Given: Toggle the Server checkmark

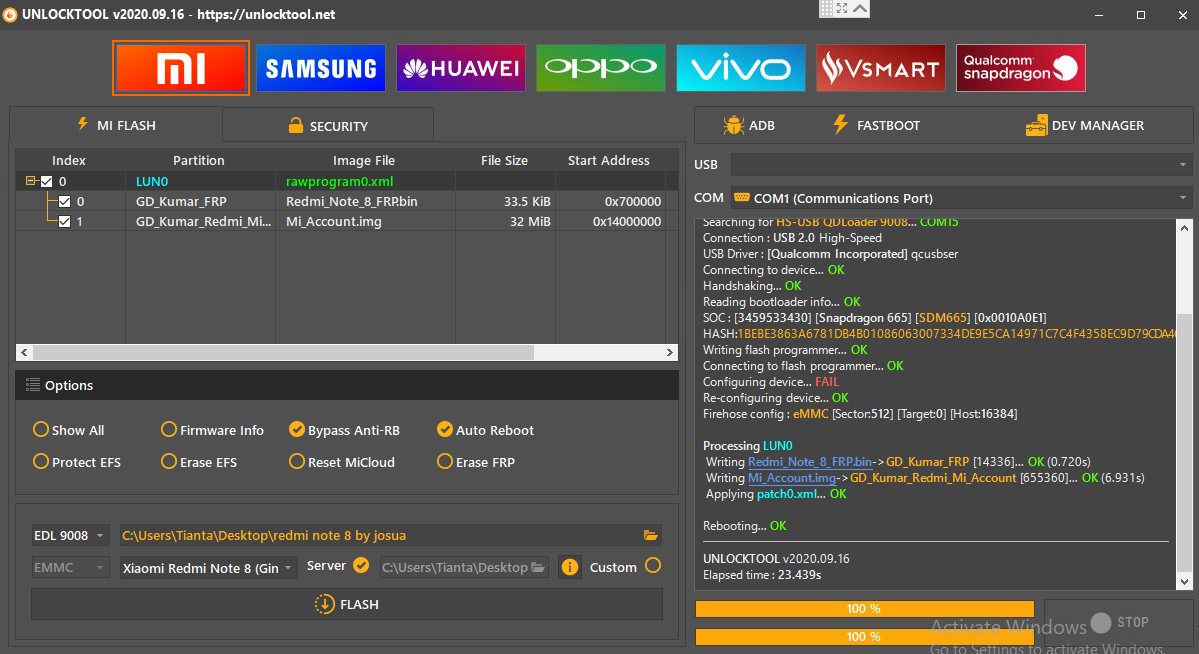Looking at the screenshot, I should pyautogui.click(x=361, y=565).
